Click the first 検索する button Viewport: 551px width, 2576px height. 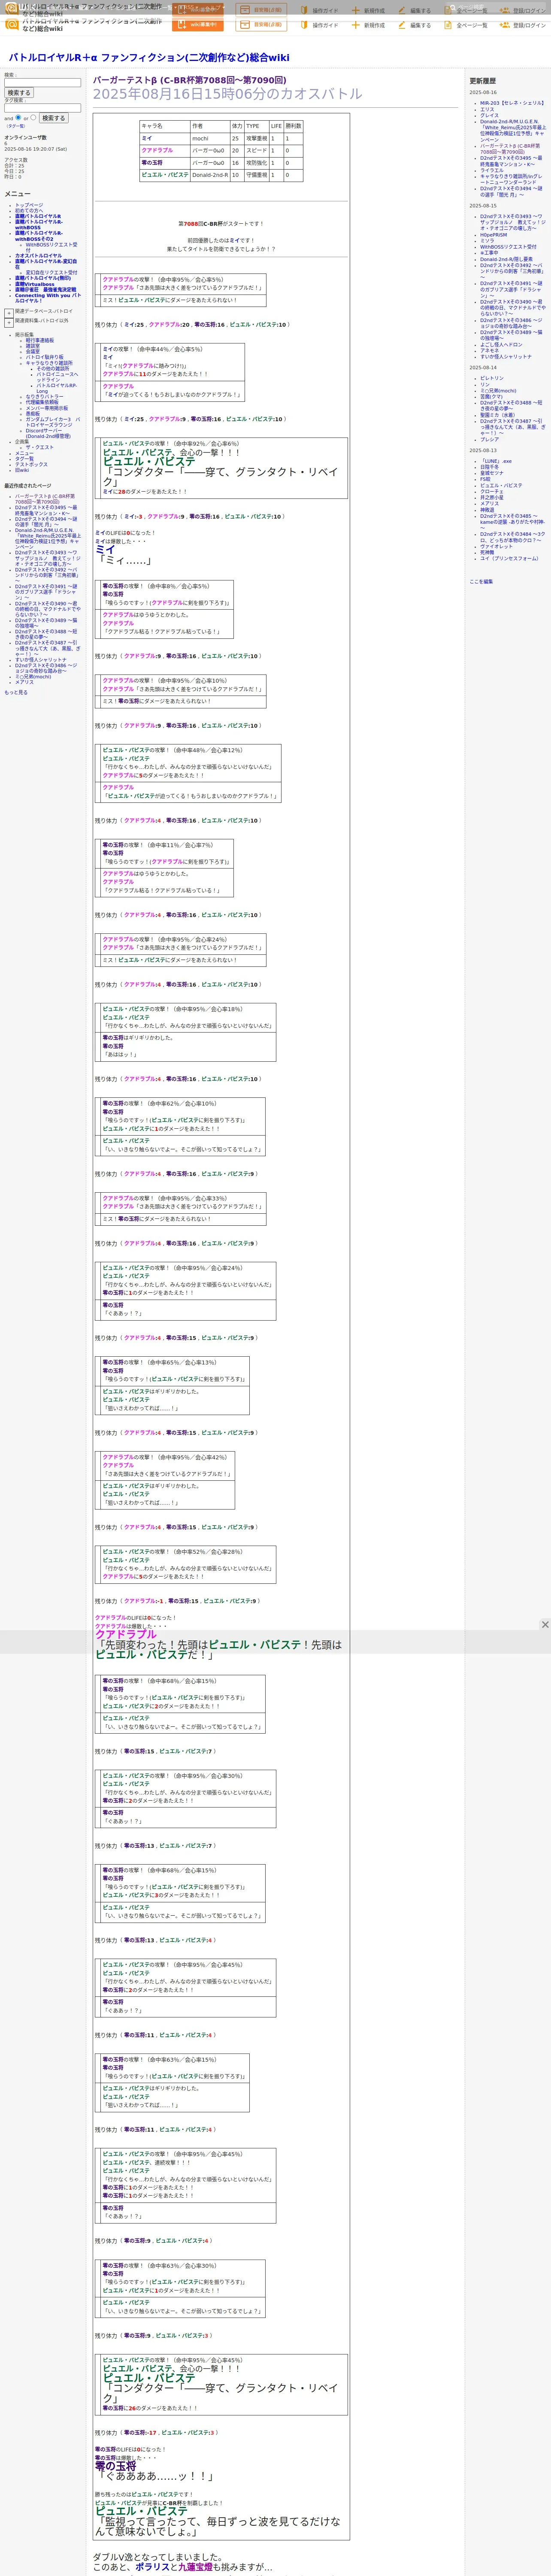tap(19, 93)
